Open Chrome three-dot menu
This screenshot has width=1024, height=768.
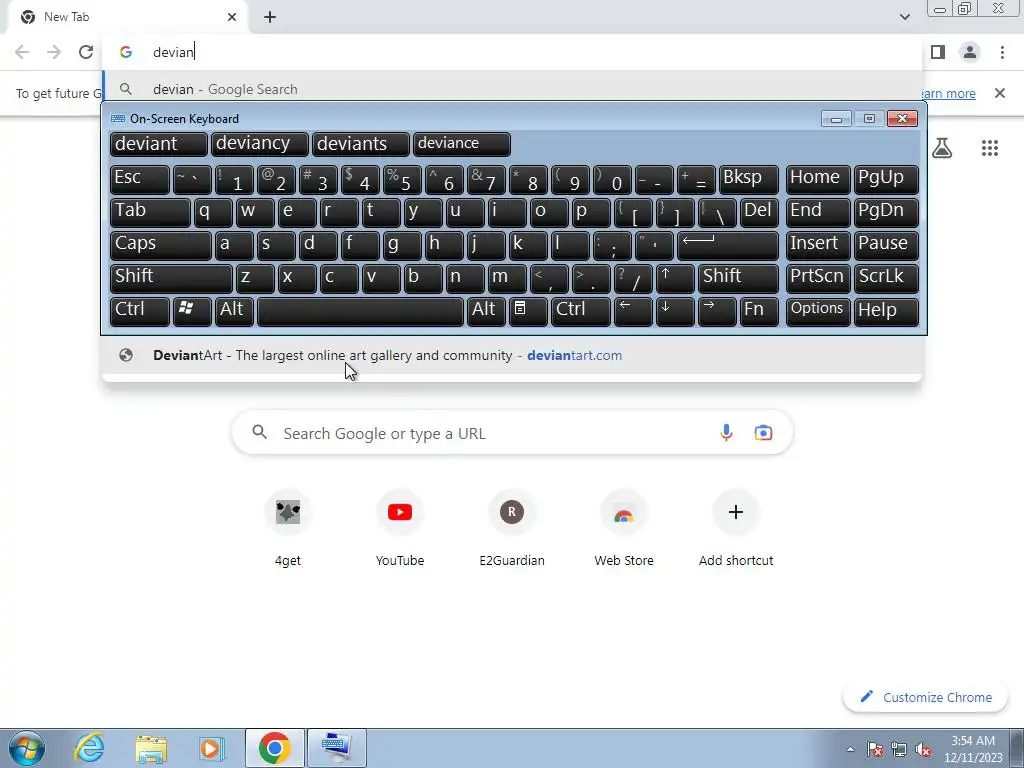point(1002,52)
